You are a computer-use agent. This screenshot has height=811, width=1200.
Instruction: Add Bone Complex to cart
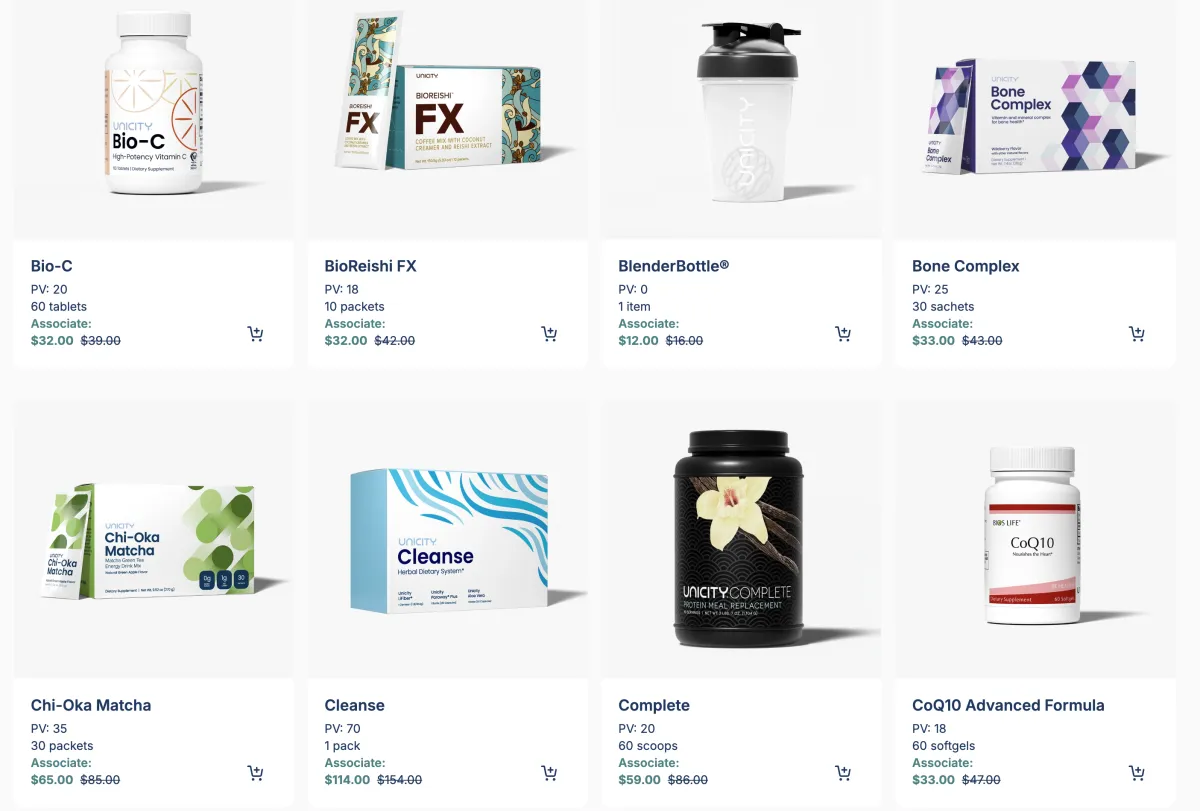coord(1137,334)
